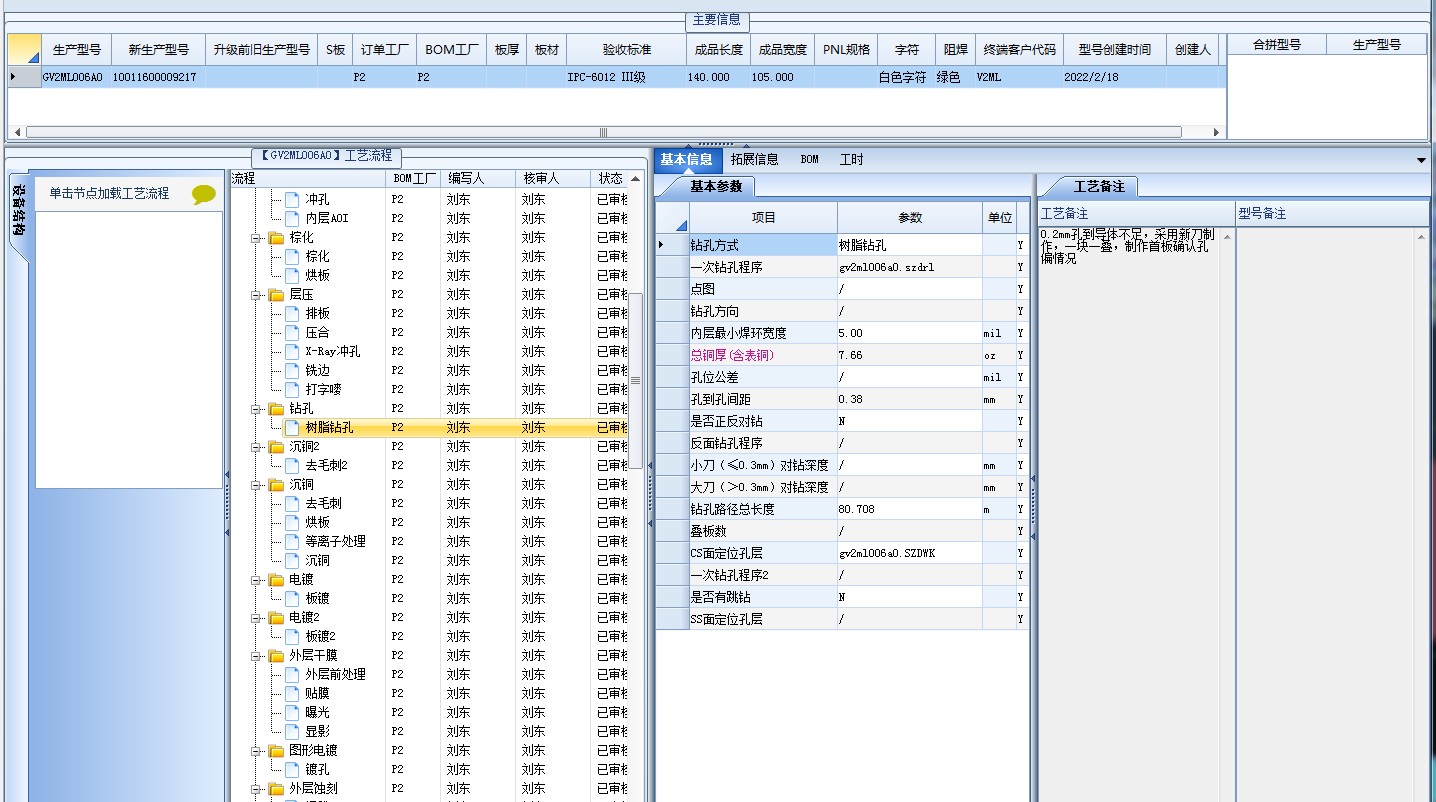Select the 工艺备注 tab

[1099, 187]
